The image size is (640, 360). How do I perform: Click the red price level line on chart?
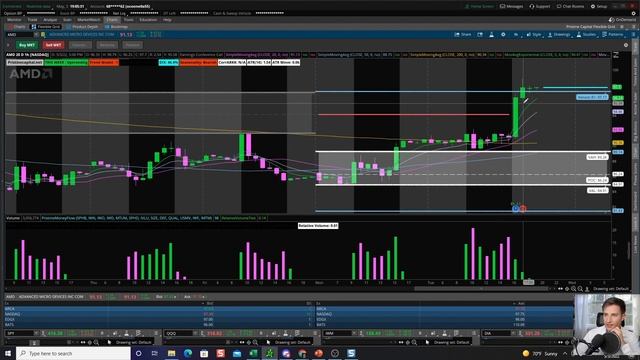pyautogui.click(x=413, y=115)
